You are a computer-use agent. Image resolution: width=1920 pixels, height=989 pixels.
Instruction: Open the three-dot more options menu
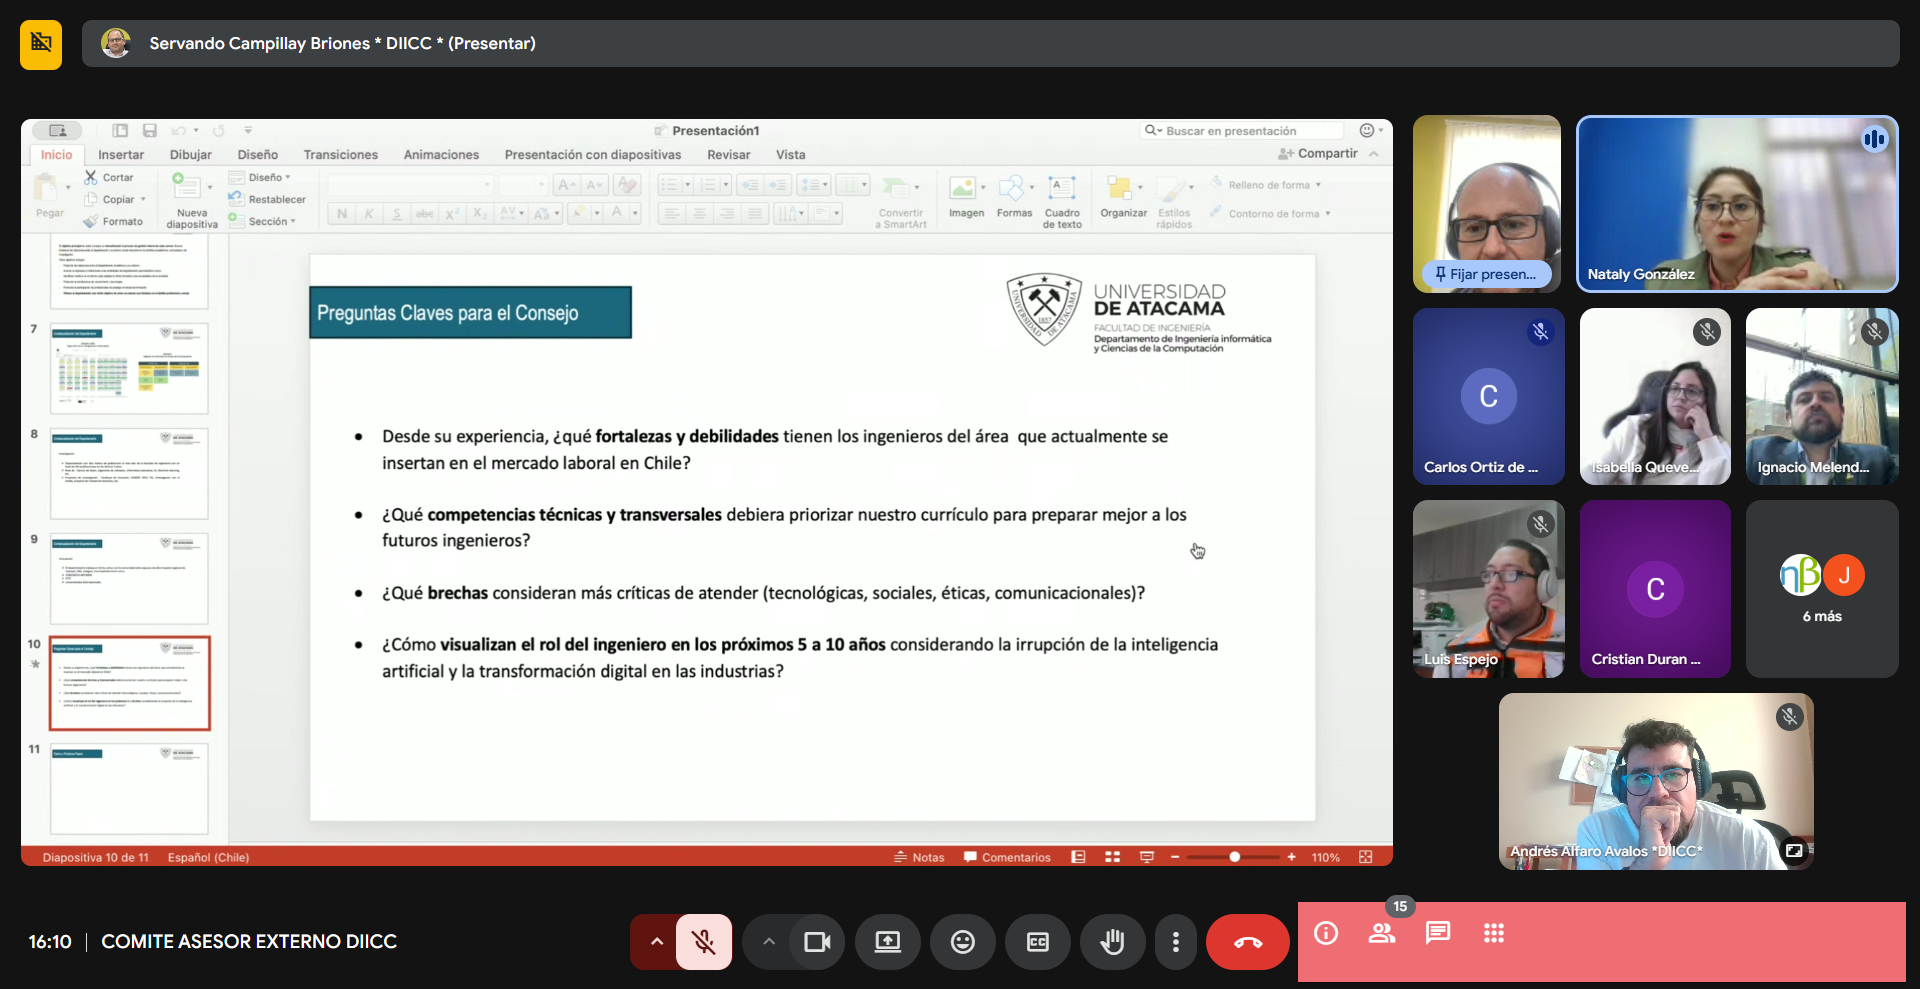(x=1175, y=942)
